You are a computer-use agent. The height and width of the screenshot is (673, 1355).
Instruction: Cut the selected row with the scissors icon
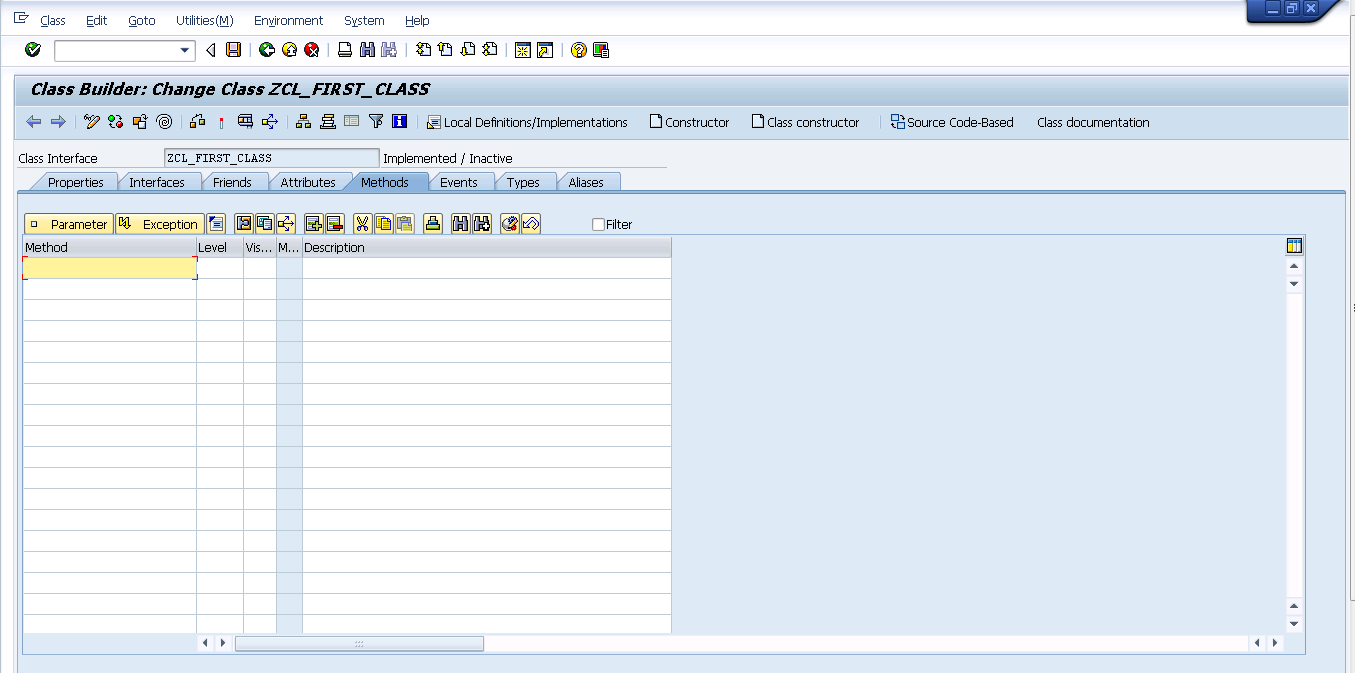pyautogui.click(x=361, y=223)
